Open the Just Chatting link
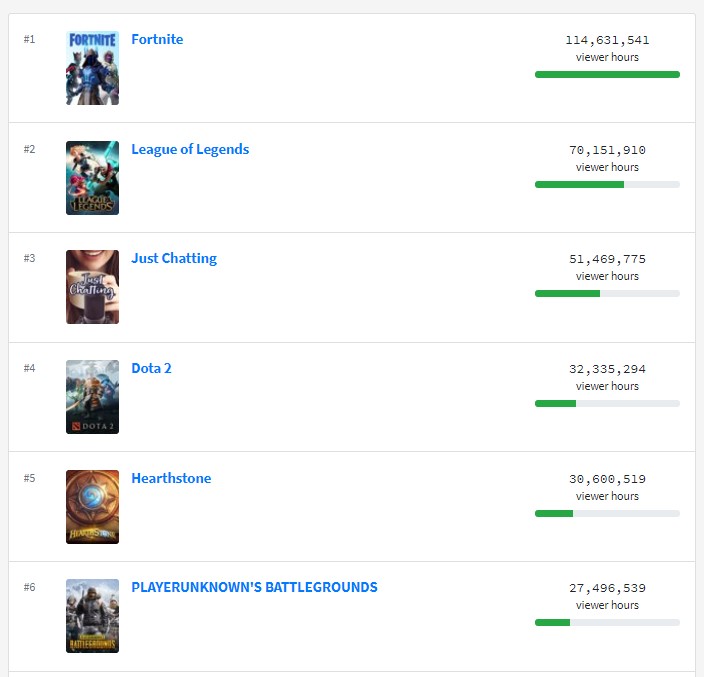This screenshot has width=704, height=677. pyautogui.click(x=174, y=259)
